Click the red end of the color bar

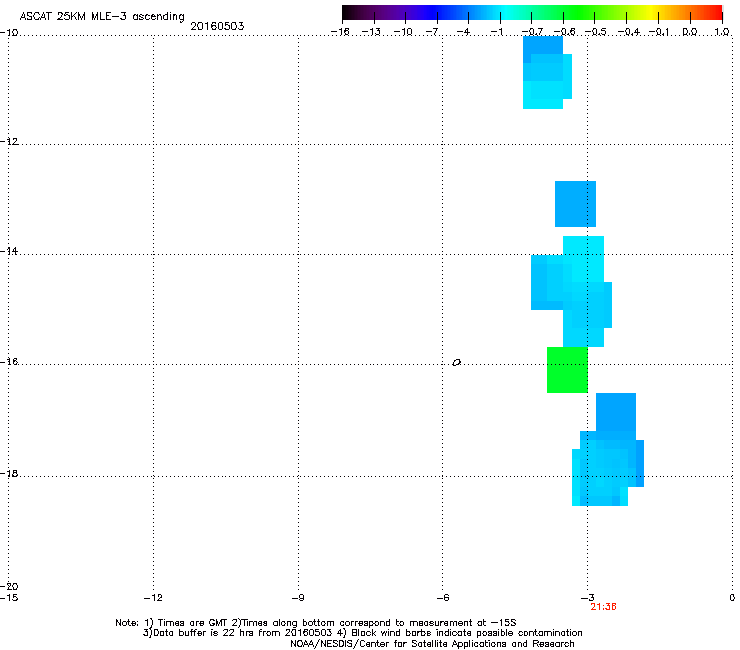click(x=713, y=12)
